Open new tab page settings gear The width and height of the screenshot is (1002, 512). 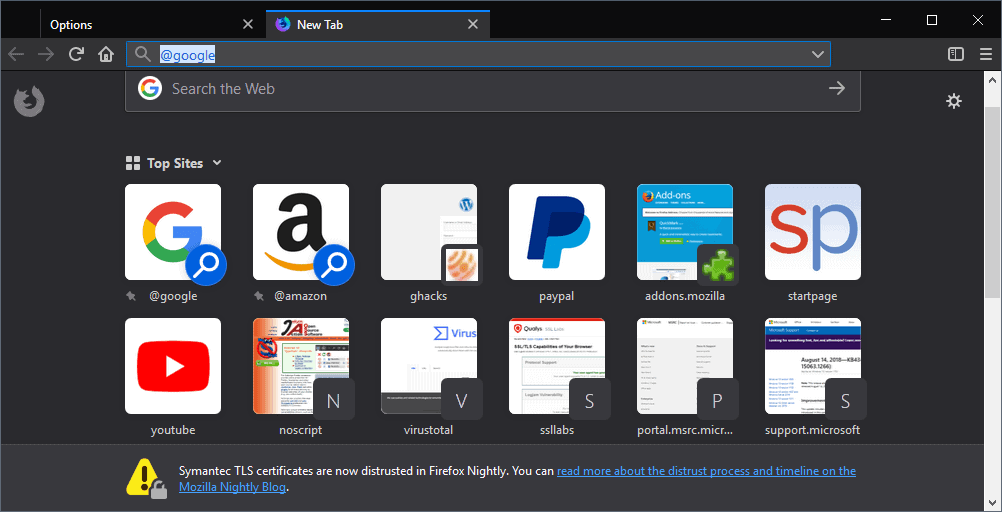point(954,101)
